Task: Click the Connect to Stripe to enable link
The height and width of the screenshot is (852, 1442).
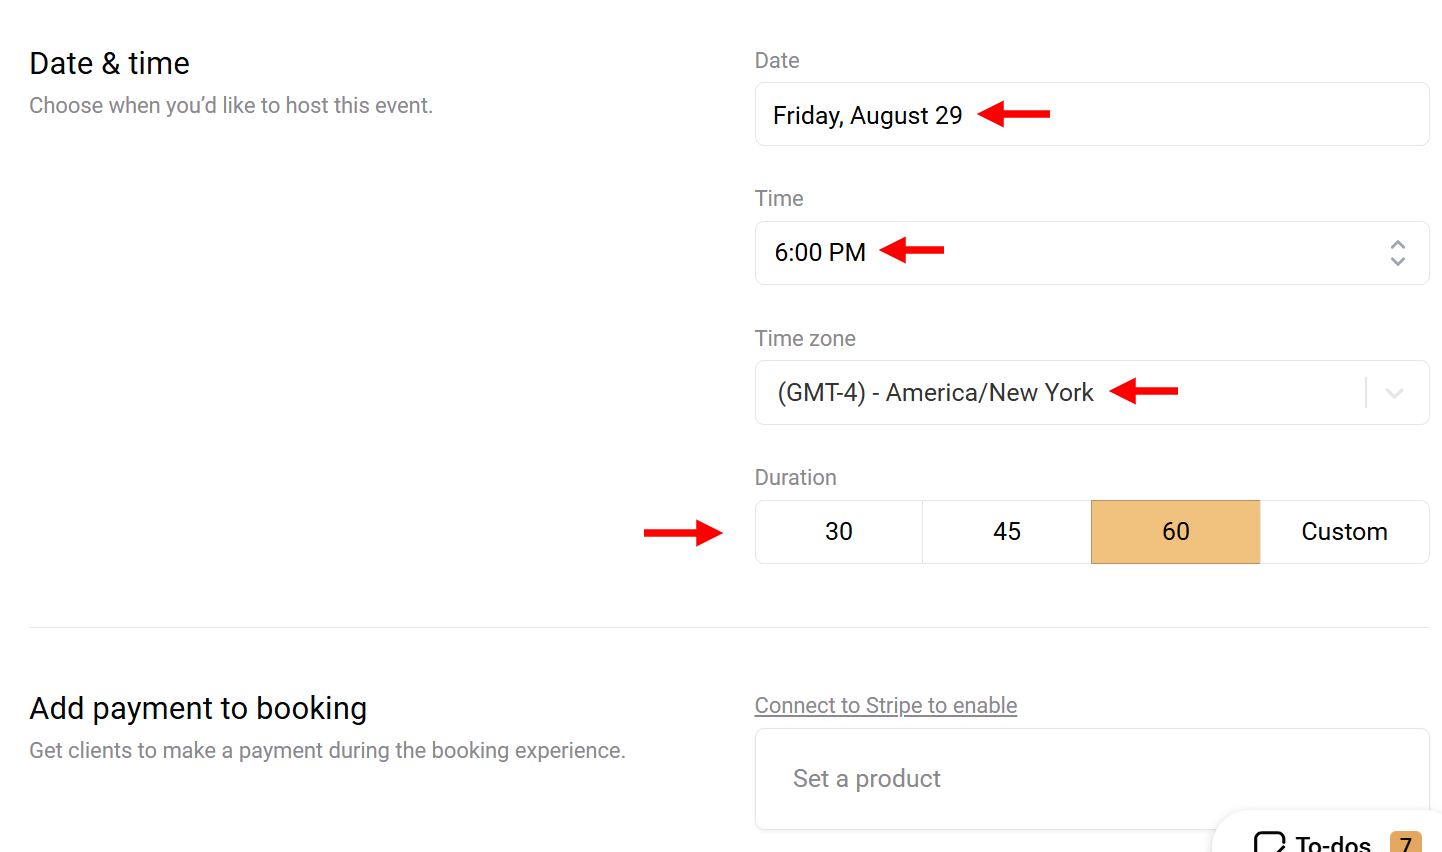Action: coord(885,705)
